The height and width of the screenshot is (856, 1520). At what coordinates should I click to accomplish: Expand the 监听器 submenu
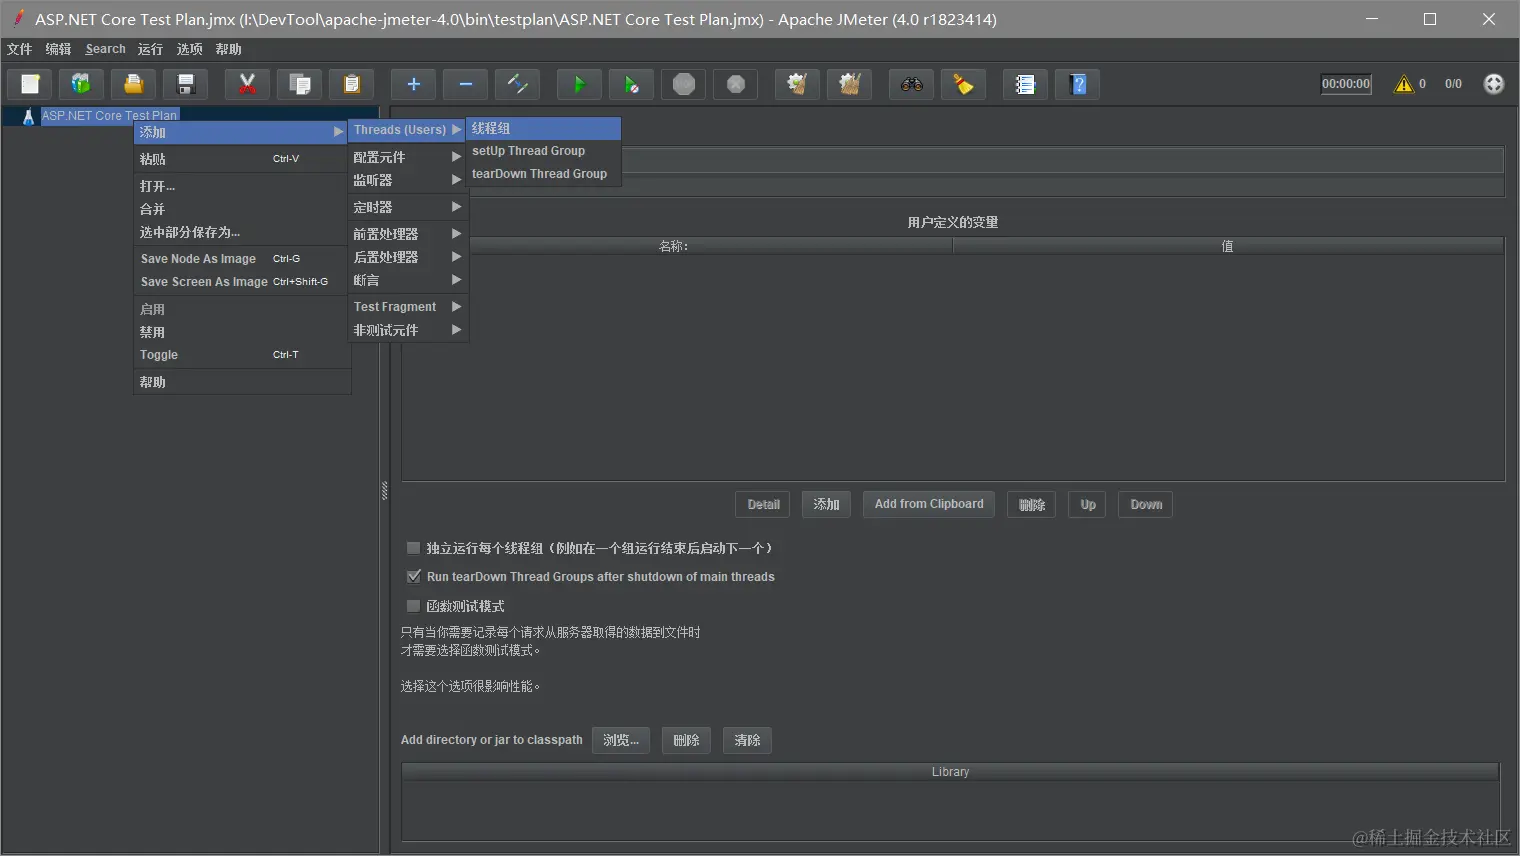pos(407,180)
